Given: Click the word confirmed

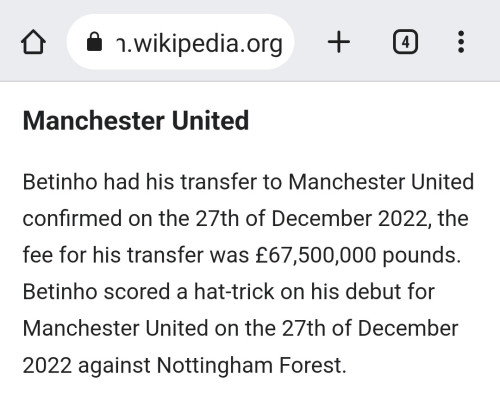Looking at the screenshot, I should (72, 219).
